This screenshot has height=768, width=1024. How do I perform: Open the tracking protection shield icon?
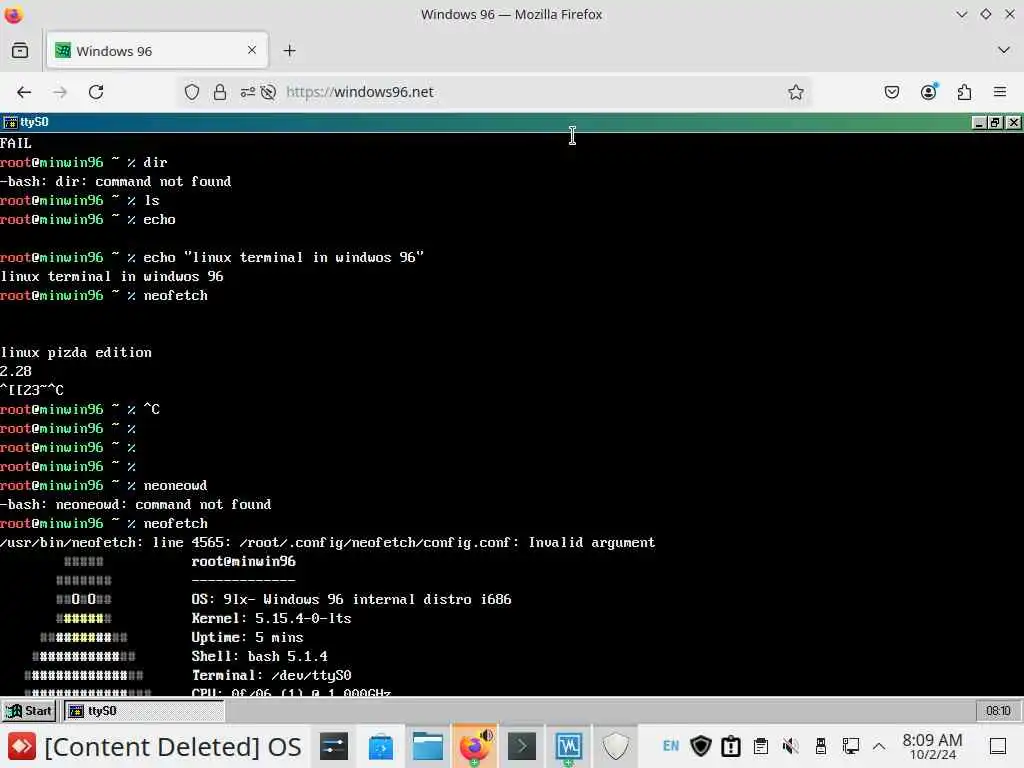191,92
